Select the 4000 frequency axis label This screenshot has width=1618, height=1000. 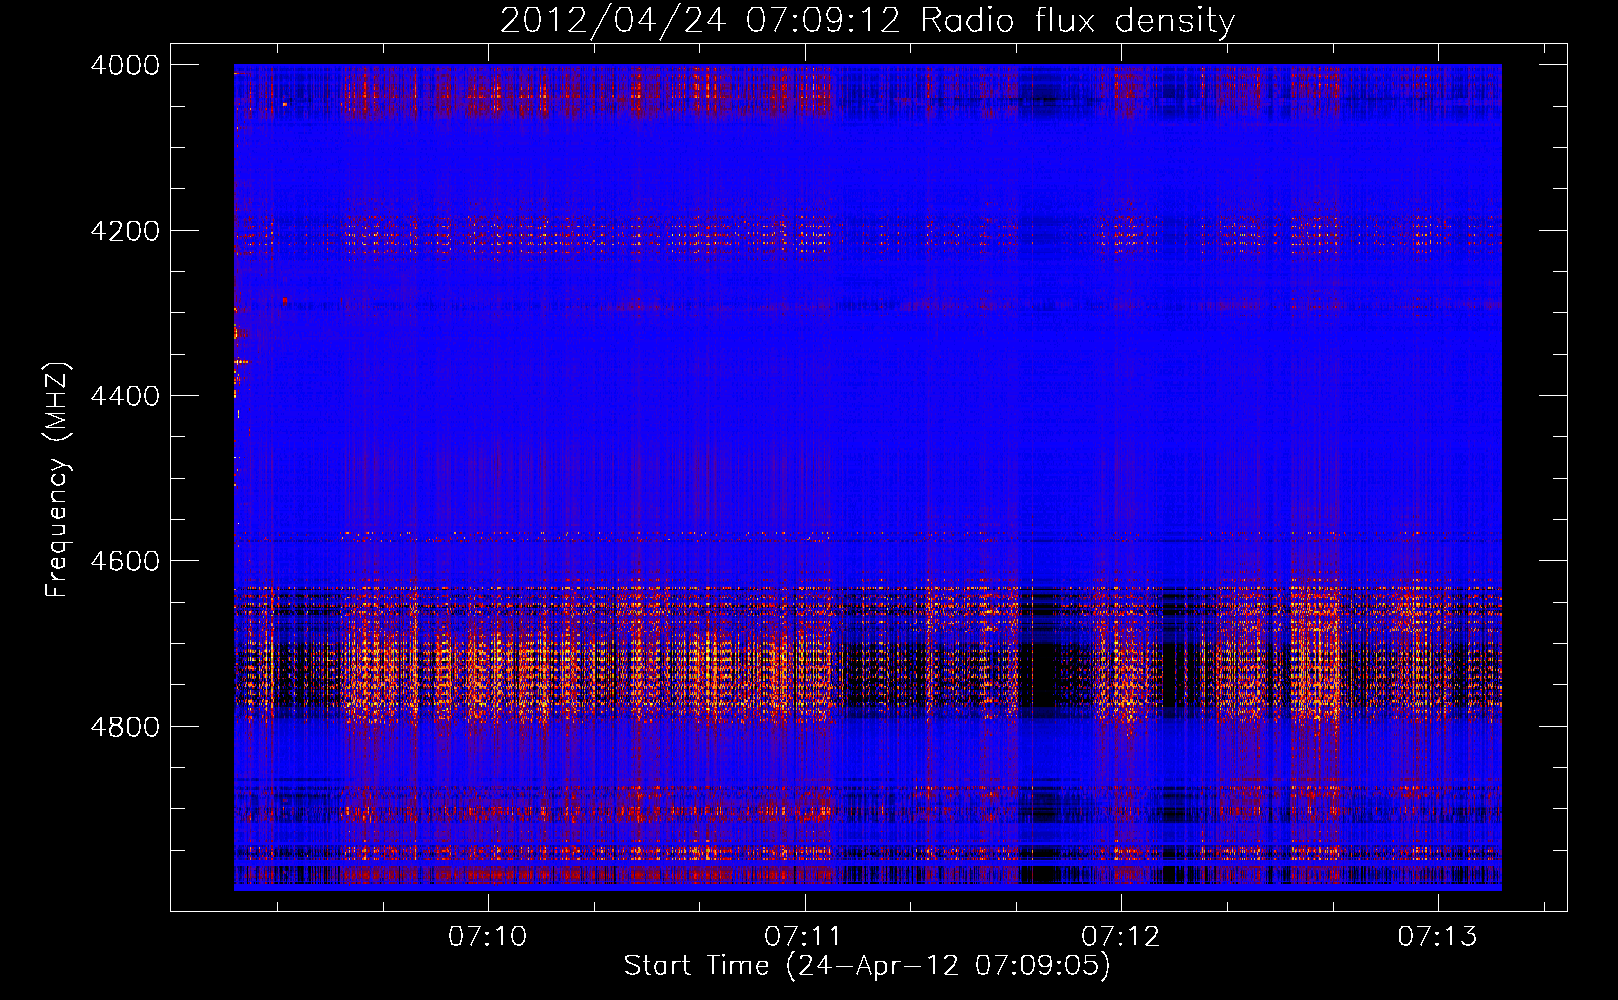click(x=125, y=65)
